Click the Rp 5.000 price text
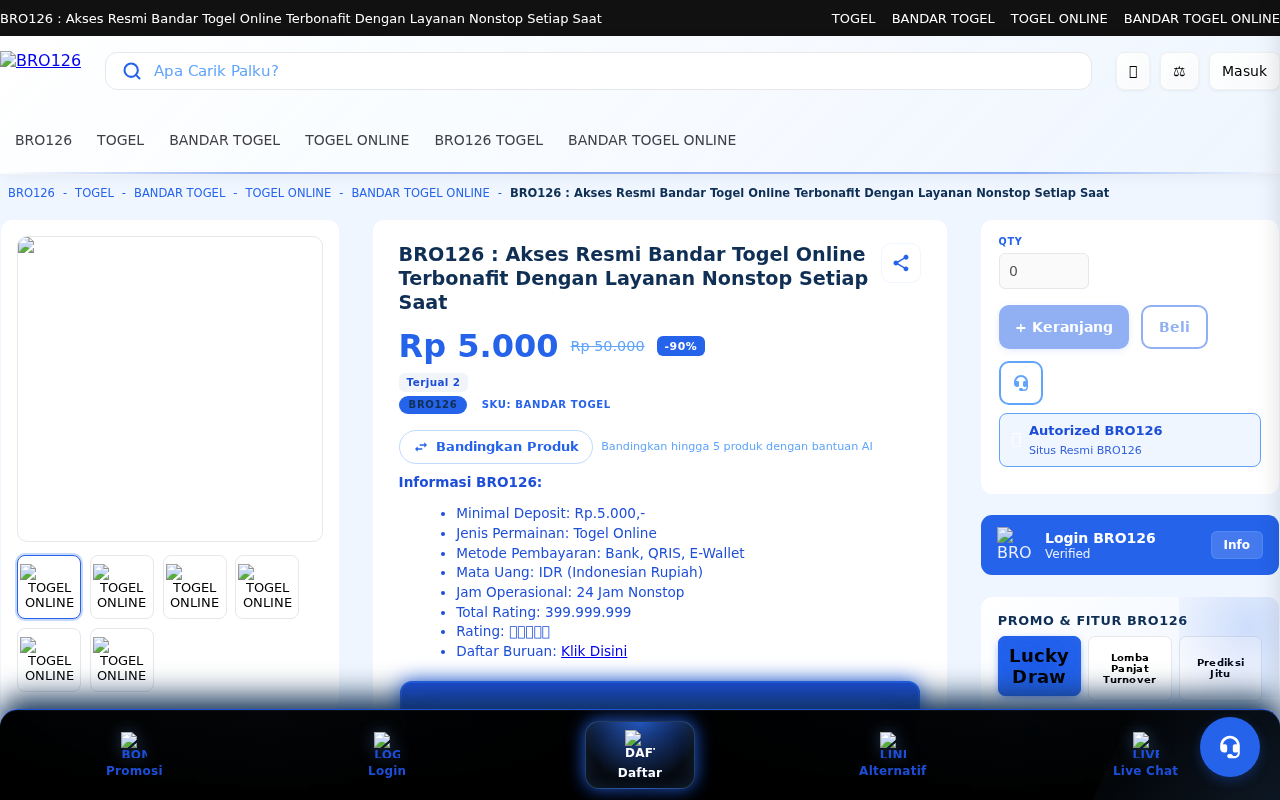 coord(478,346)
